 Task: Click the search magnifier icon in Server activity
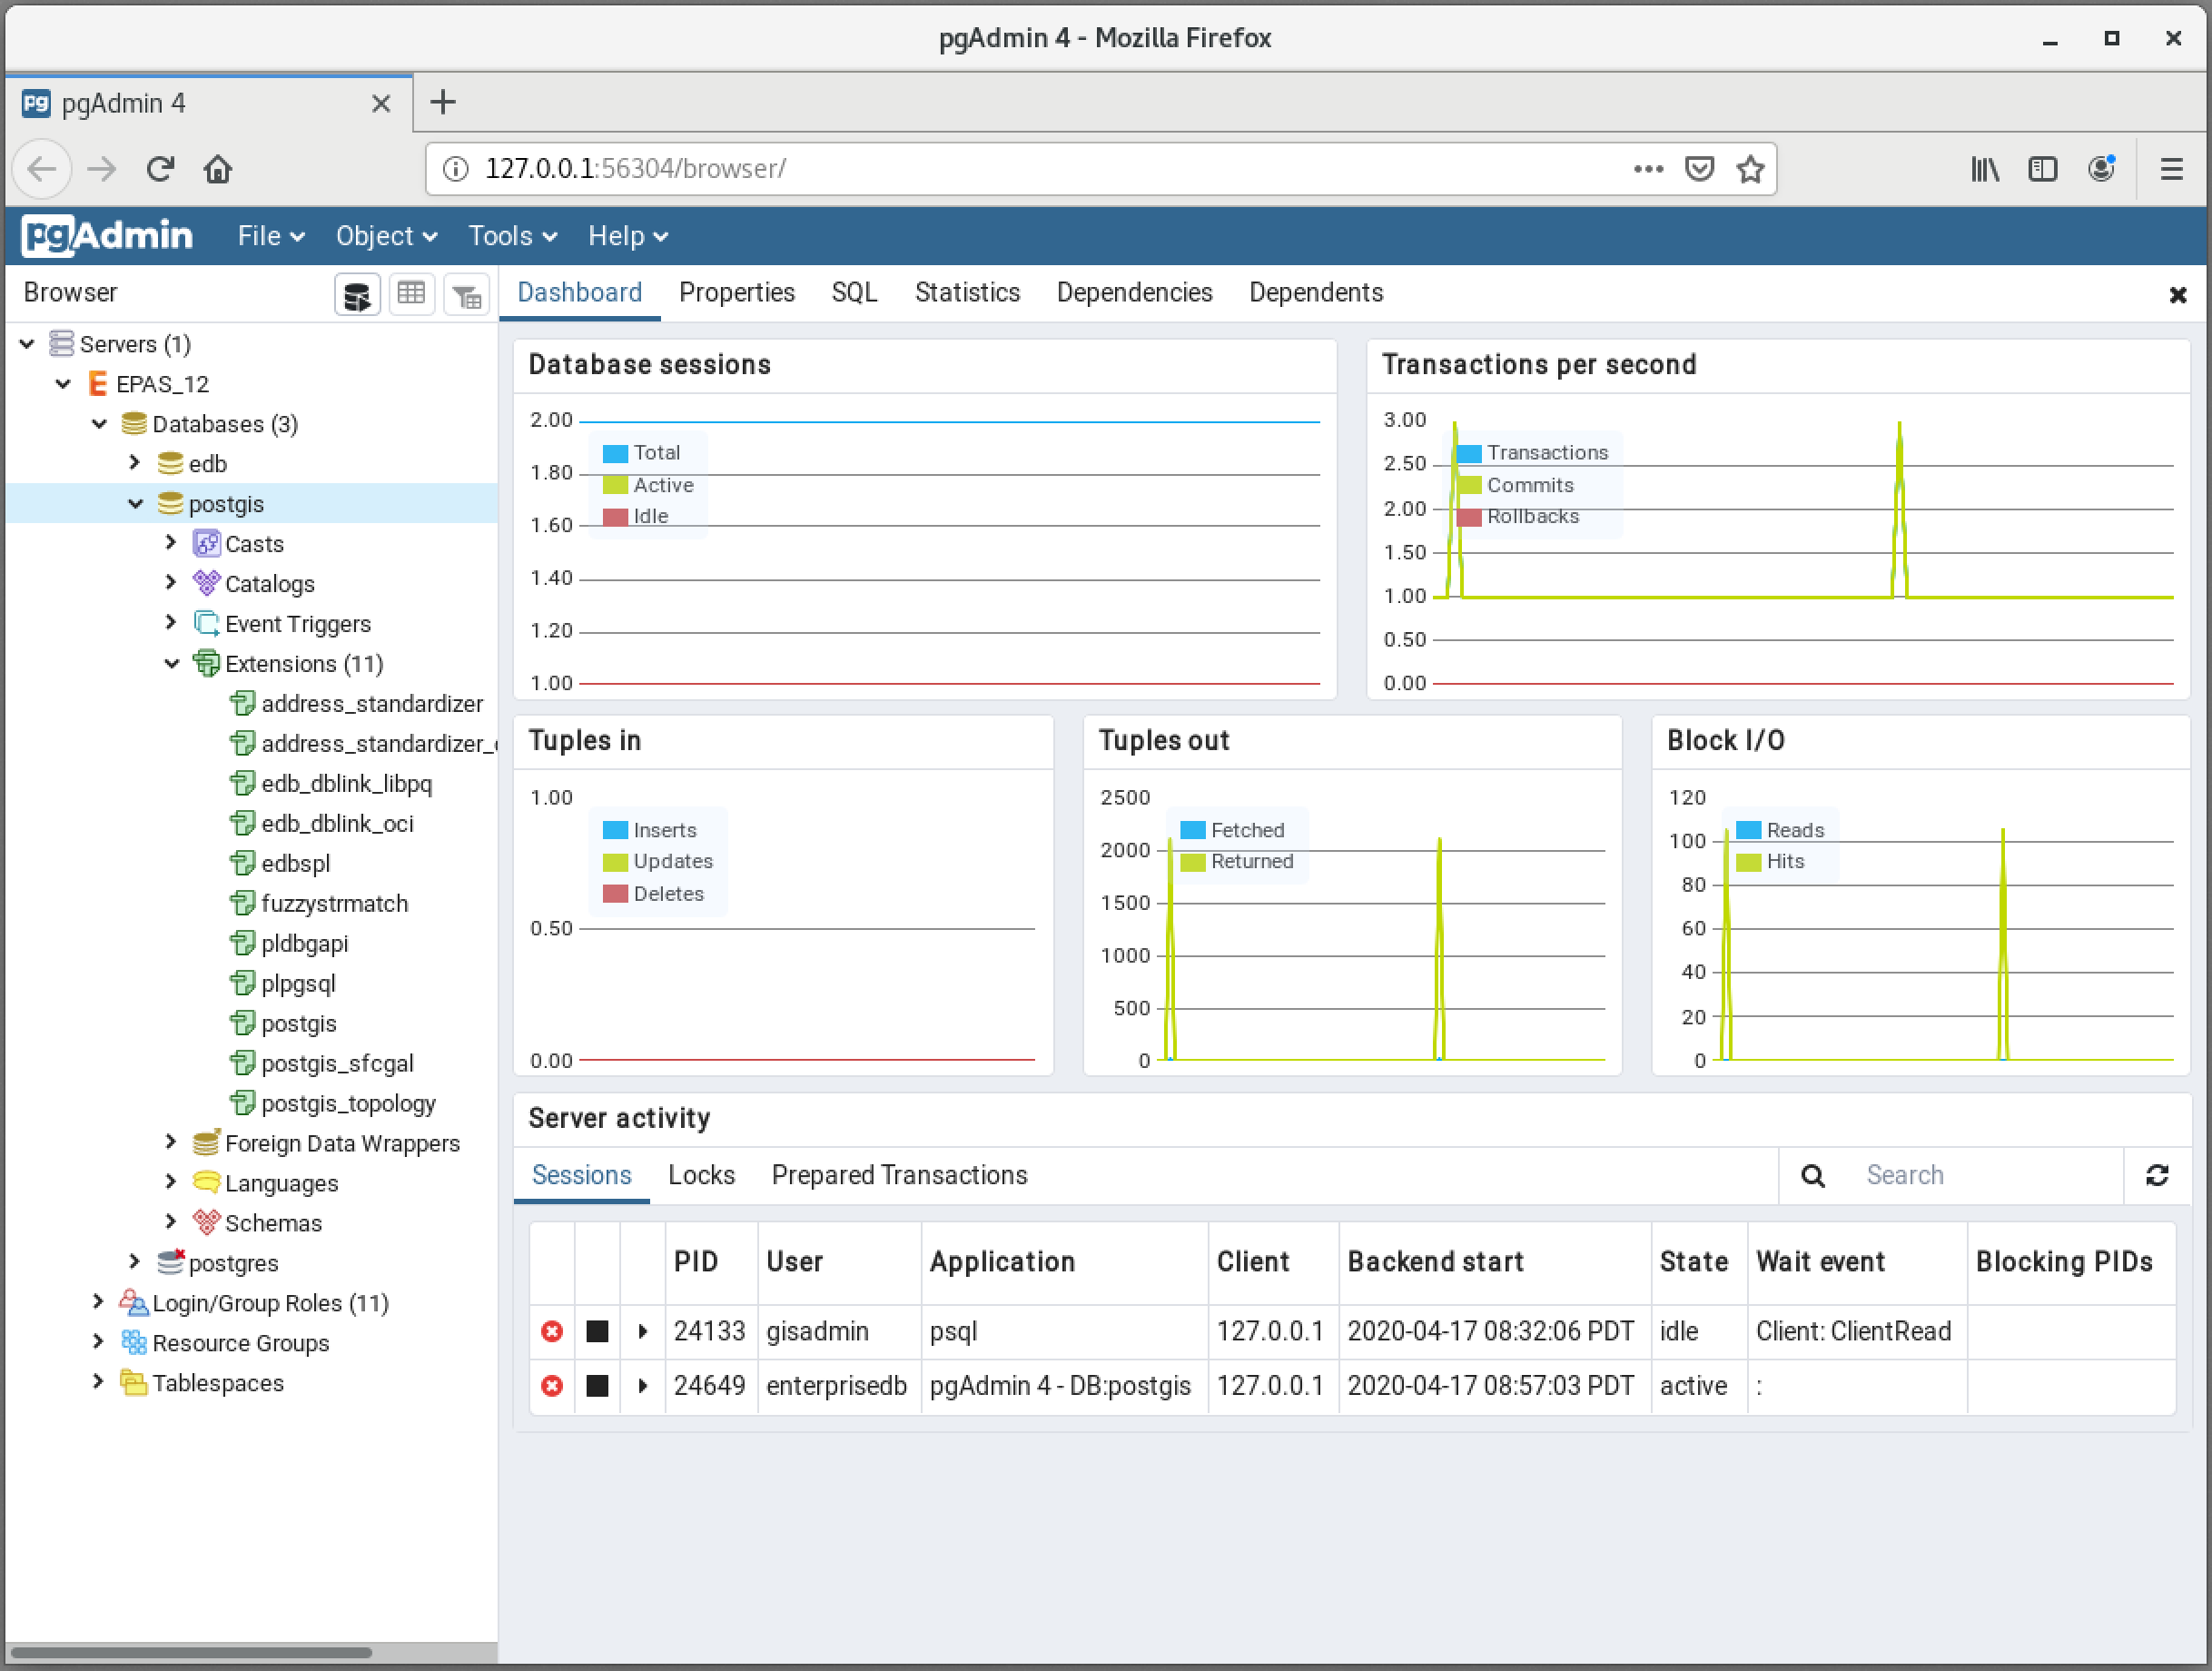pos(1813,1176)
